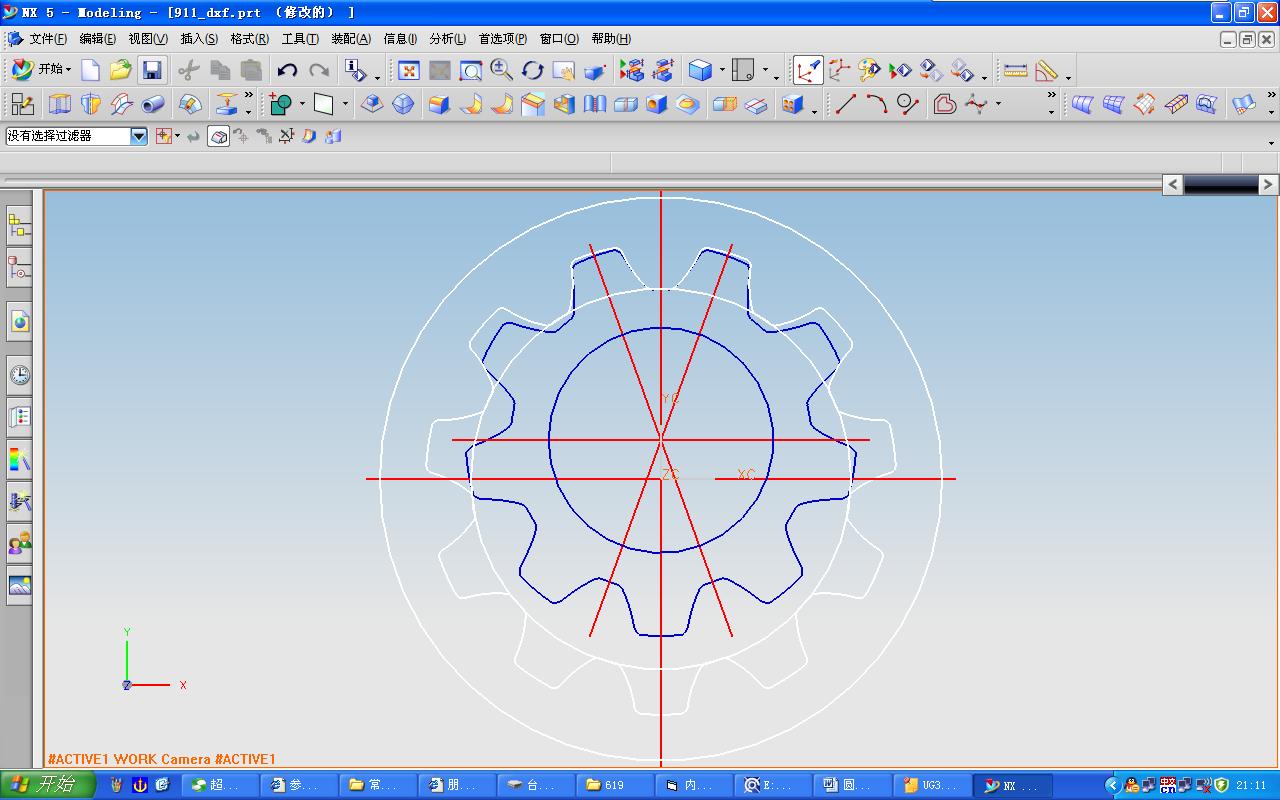Save the part with the floppy disk icon
This screenshot has width=1280, height=800.
click(152, 70)
